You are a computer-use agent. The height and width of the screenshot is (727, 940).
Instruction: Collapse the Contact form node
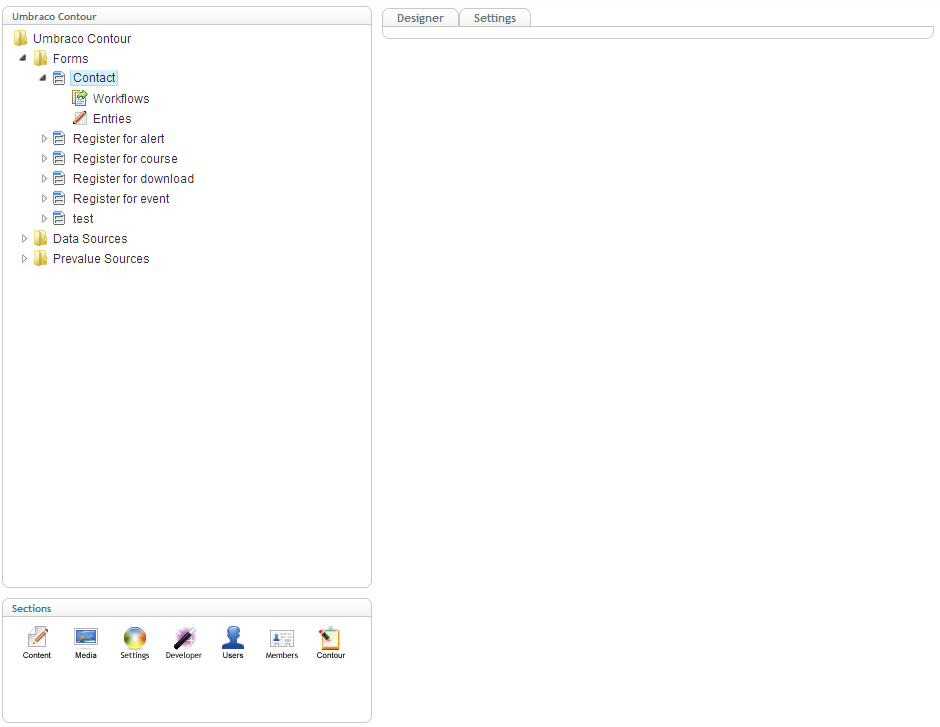43,78
